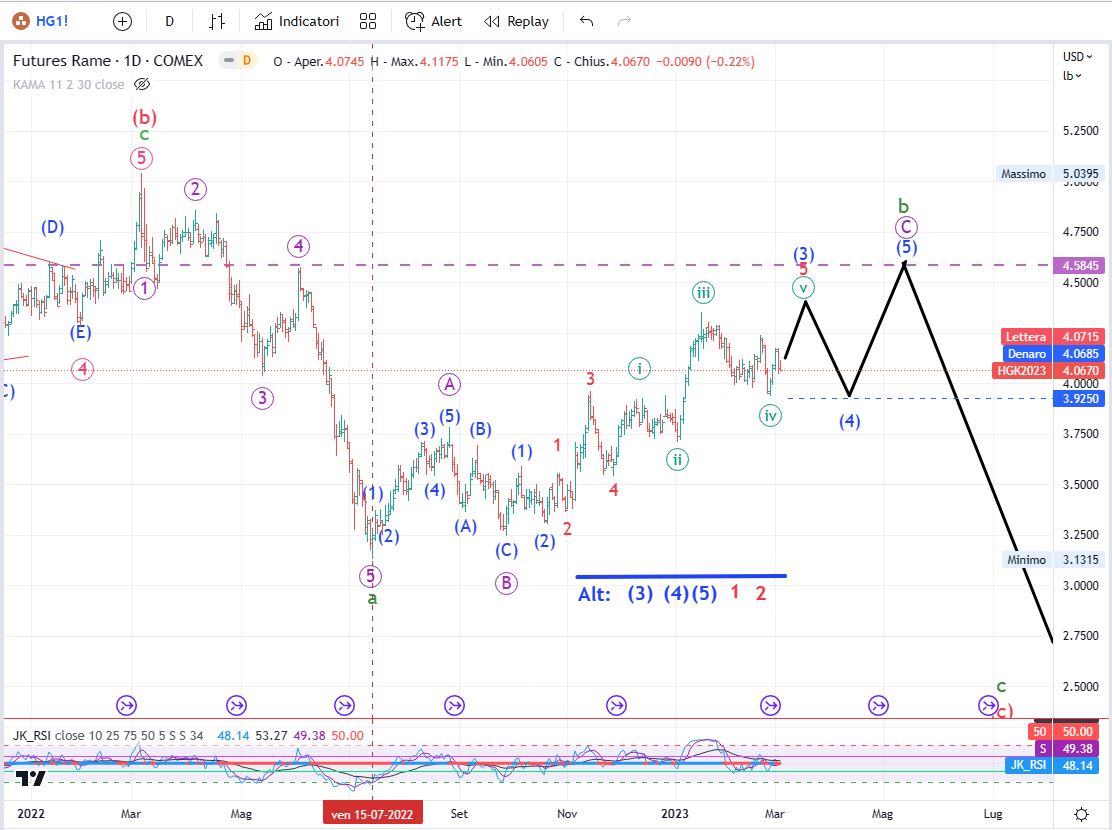
Task: Click the add symbol plus icon
Action: [122, 21]
